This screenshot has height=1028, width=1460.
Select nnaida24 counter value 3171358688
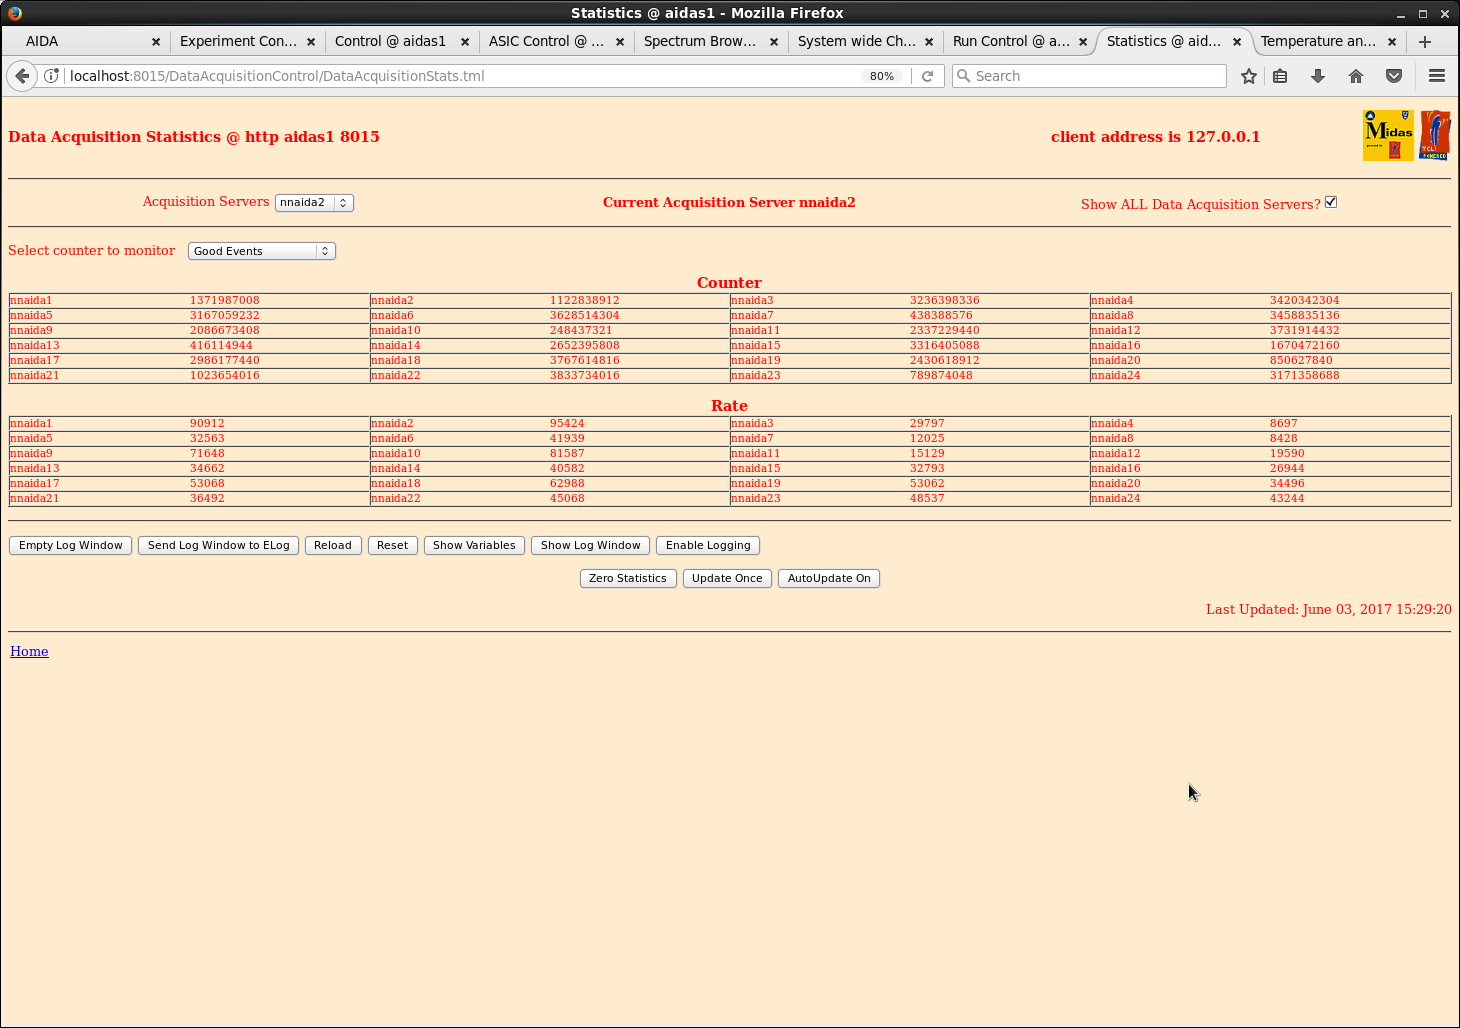[1305, 375]
